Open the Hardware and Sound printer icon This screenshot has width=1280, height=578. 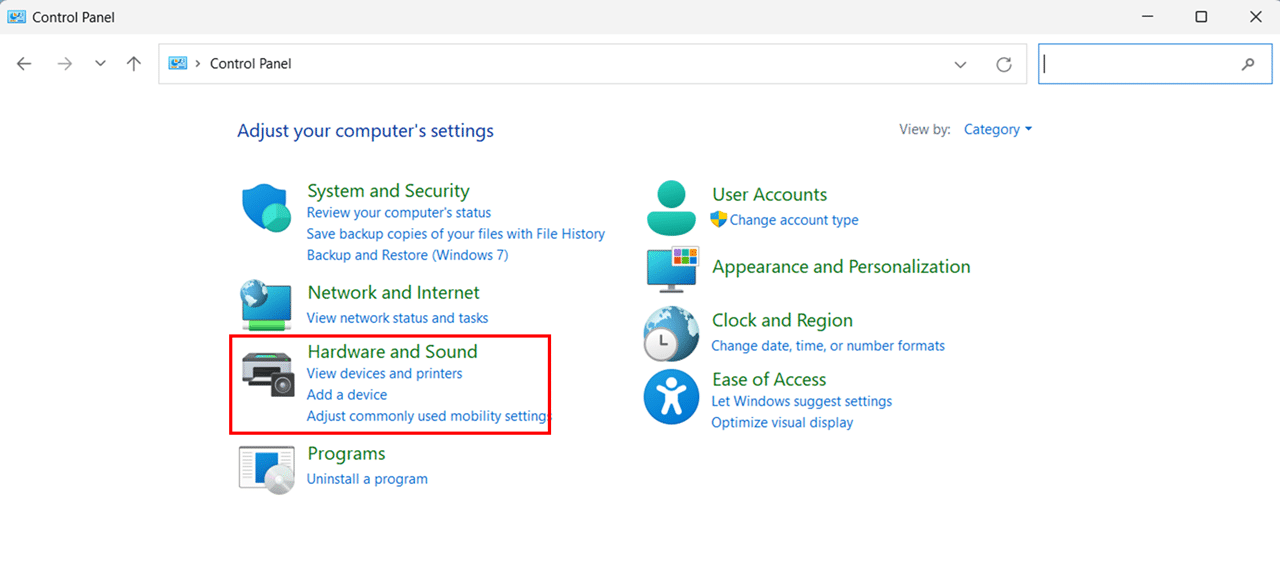coord(268,370)
